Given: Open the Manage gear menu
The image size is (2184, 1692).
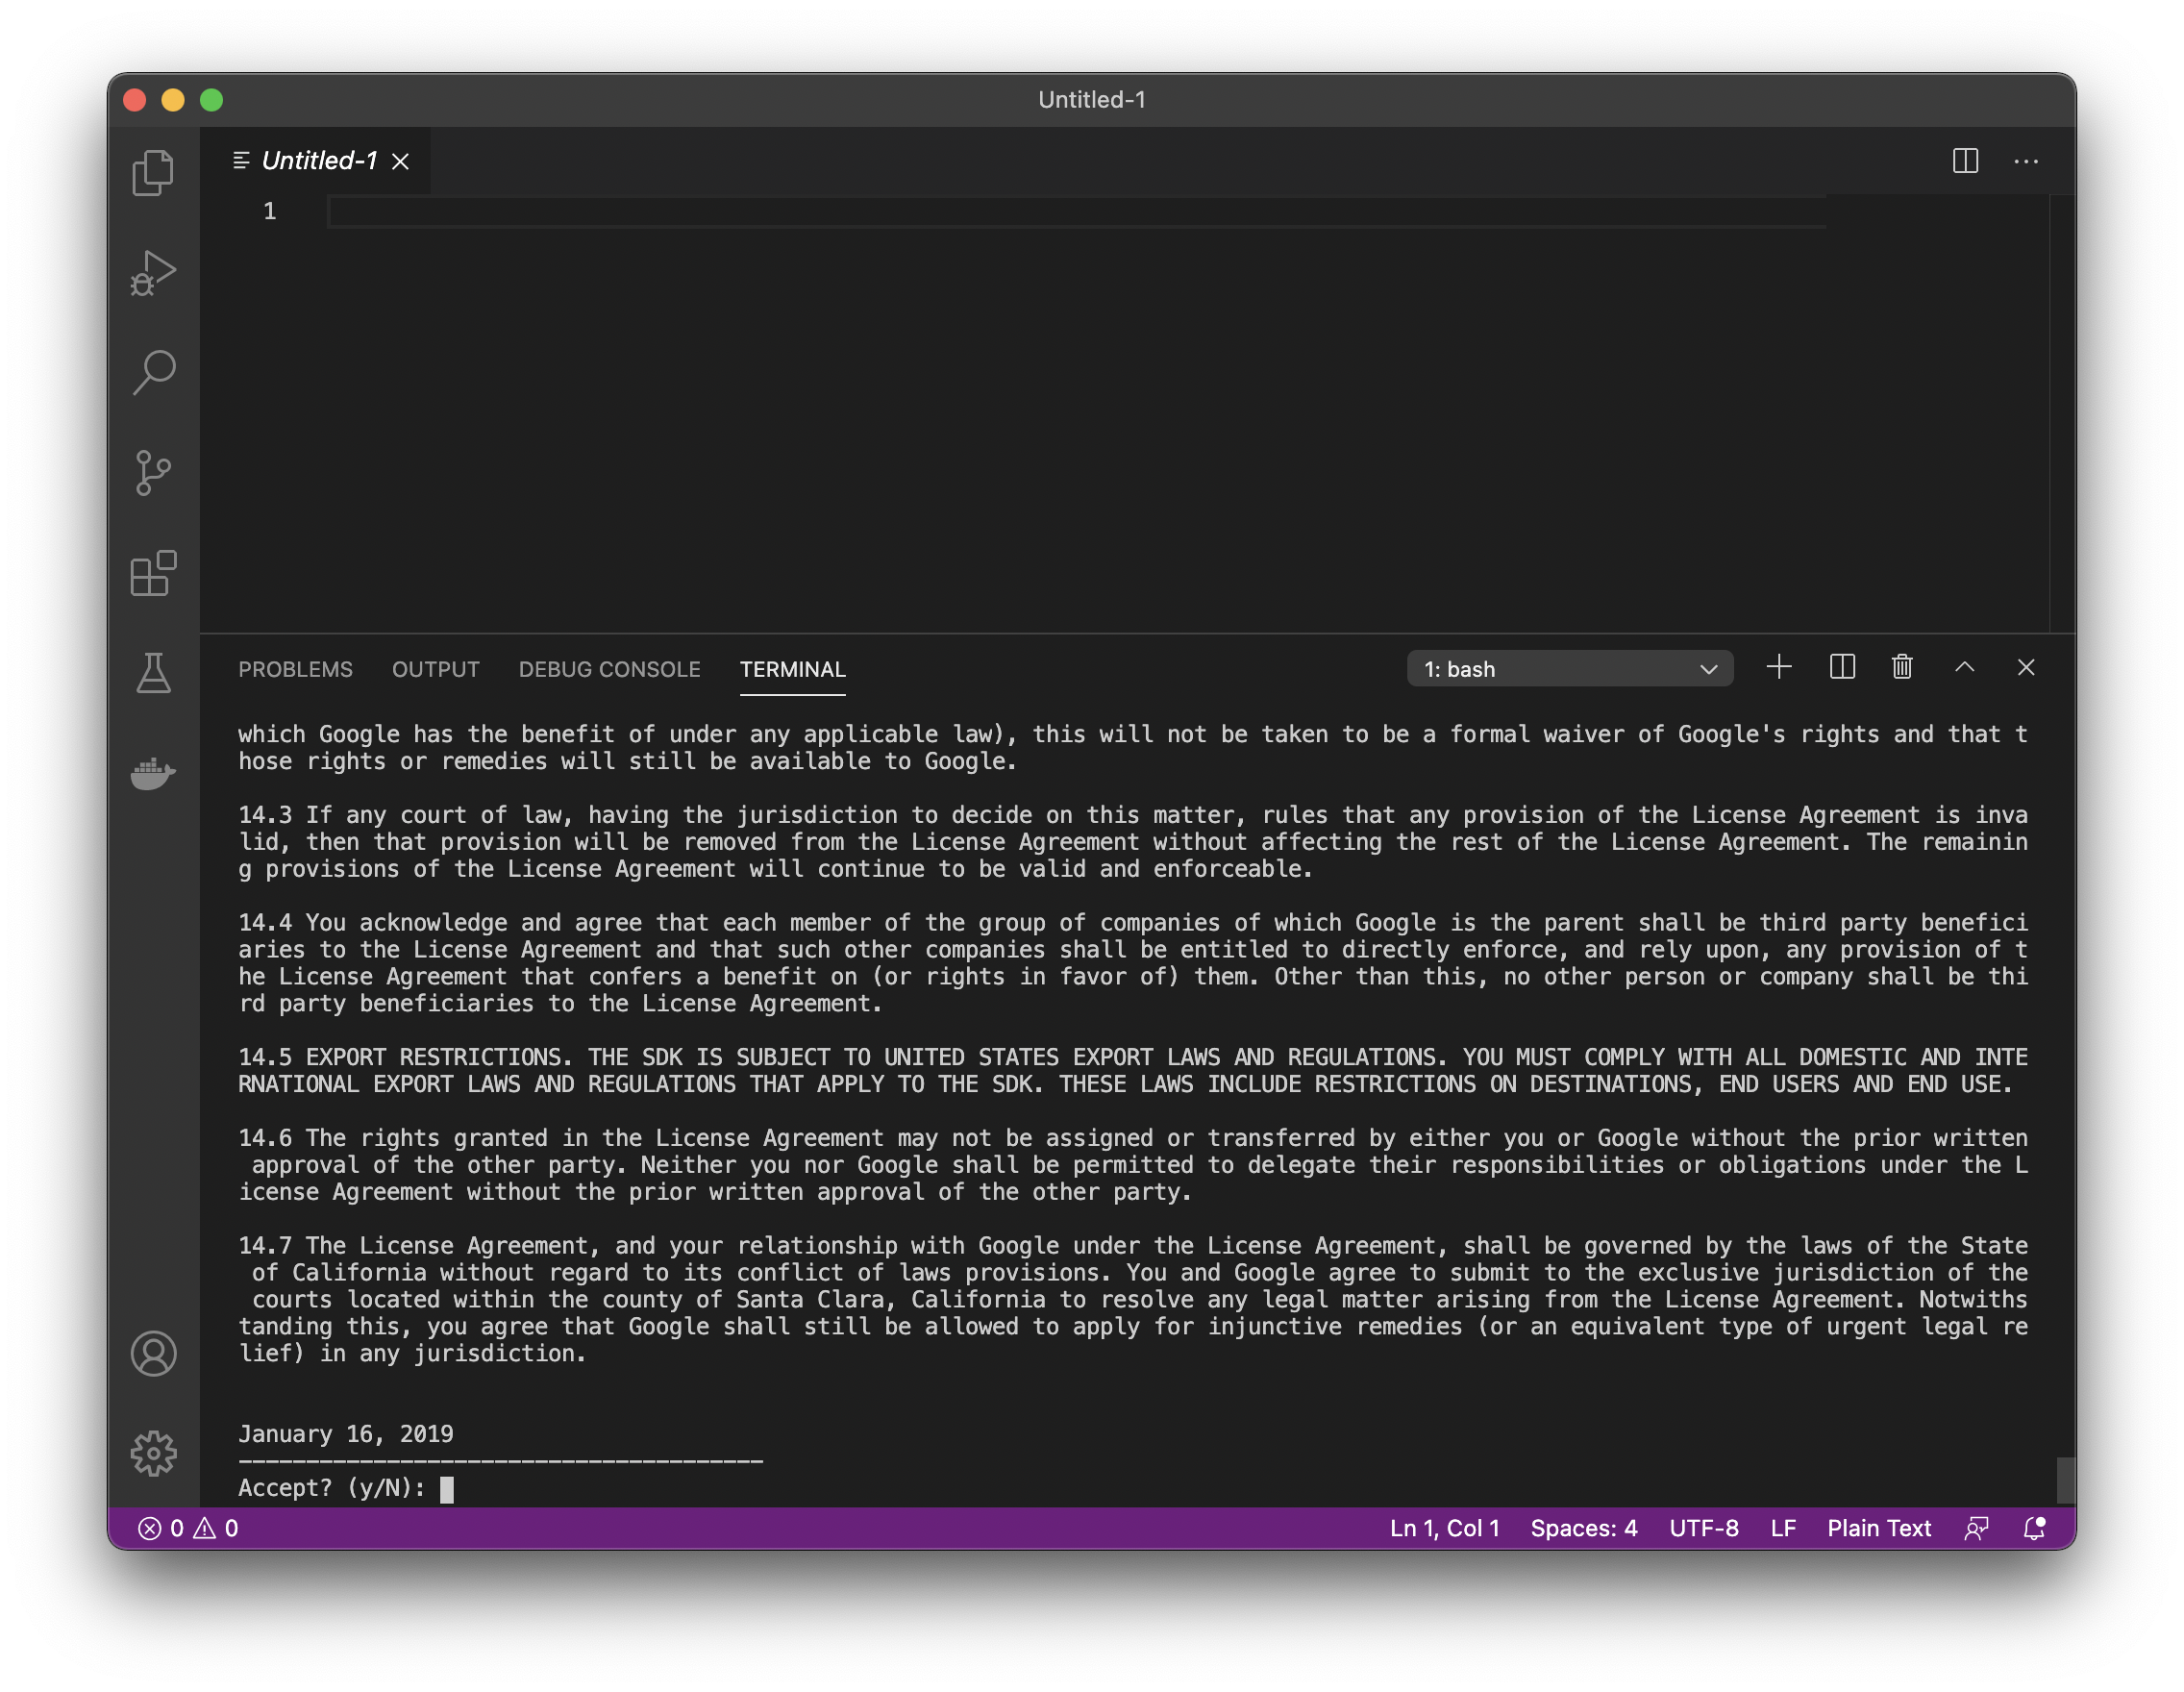Looking at the screenshot, I should pyautogui.click(x=153, y=1453).
